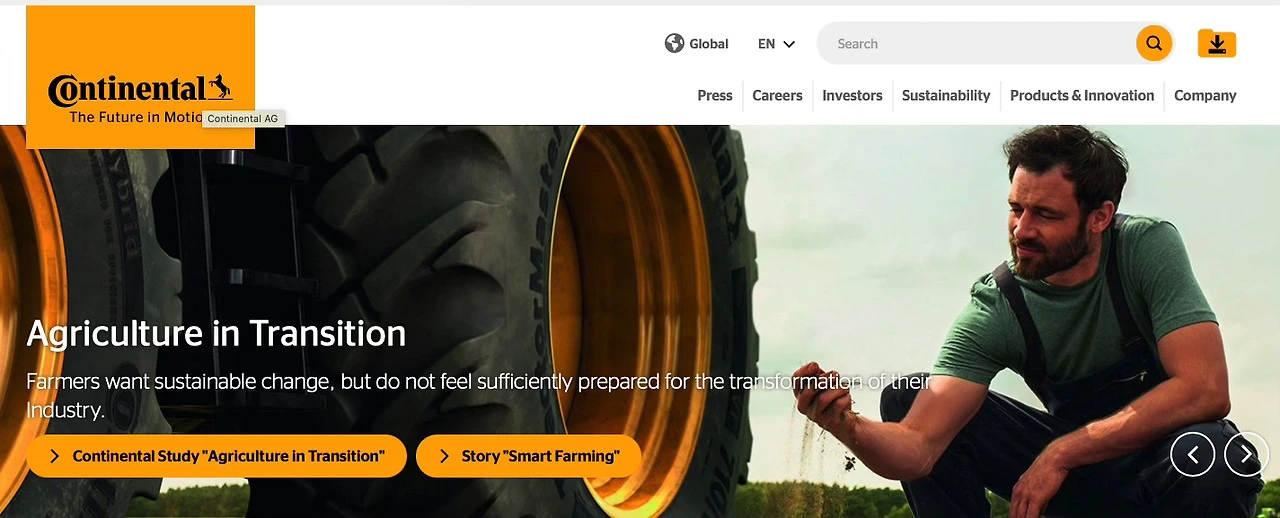Open Continental Study "Agriculture in Transition"
Viewport: 1280px width, 518px height.
pyautogui.click(x=216, y=456)
